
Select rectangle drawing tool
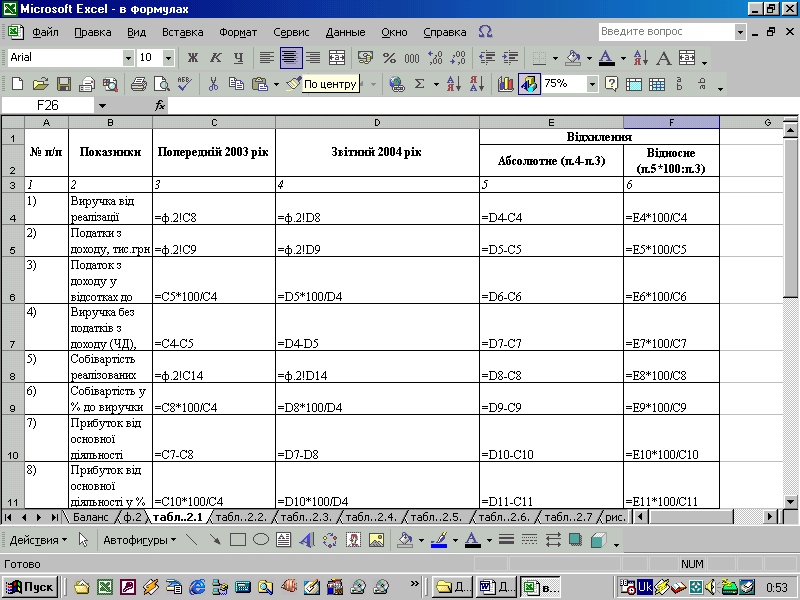click(238, 540)
